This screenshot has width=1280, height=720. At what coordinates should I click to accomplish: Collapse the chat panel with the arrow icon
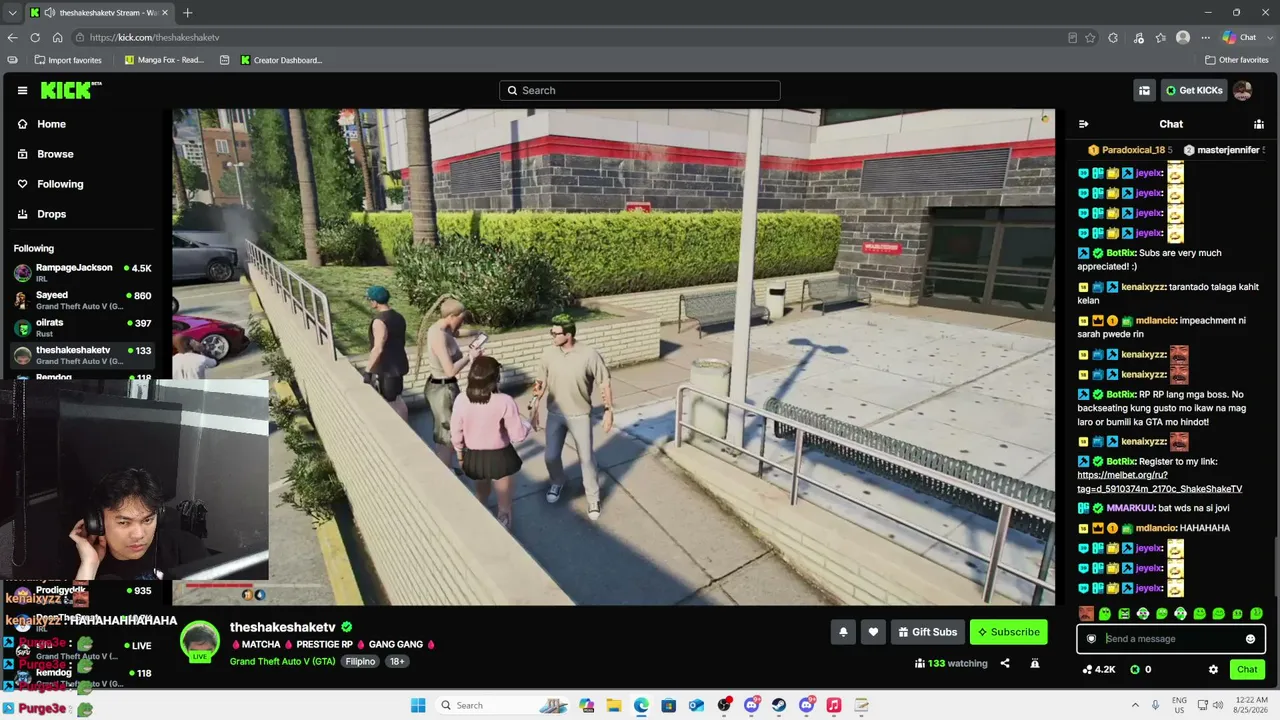pos(1083,124)
